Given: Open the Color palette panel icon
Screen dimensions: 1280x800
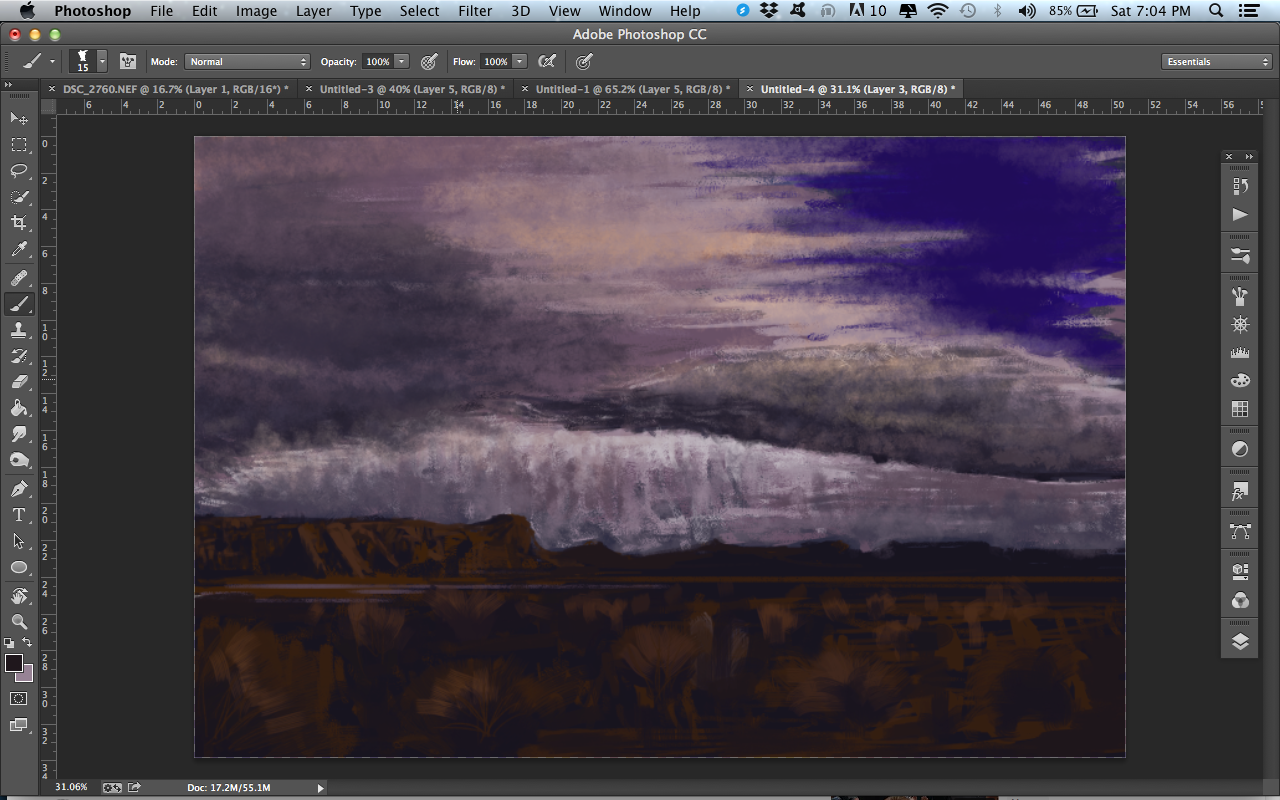Looking at the screenshot, I should [1240, 381].
